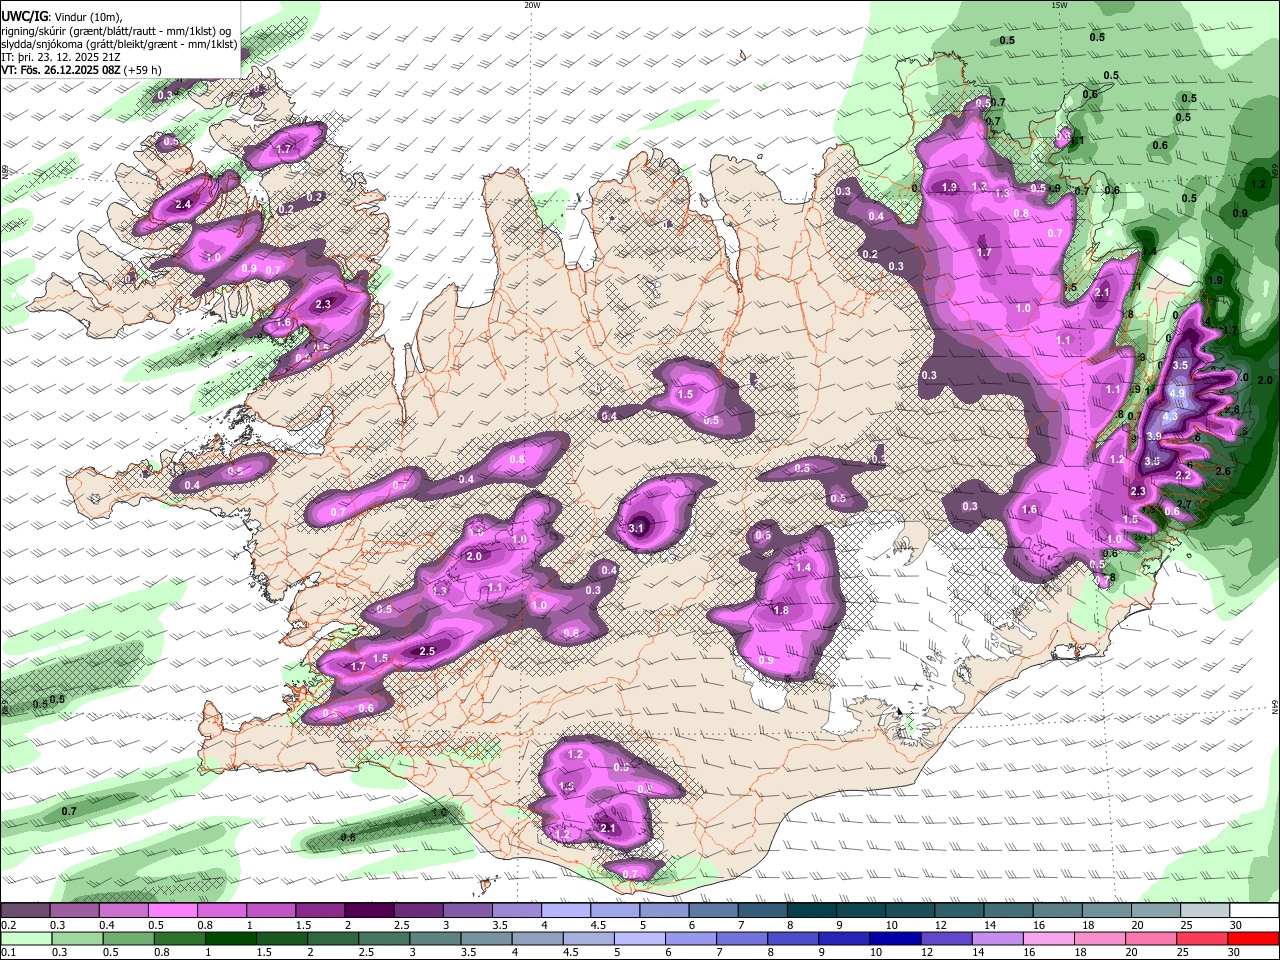
Task: Select the dark teal swatch at snow legend's 8 mark
Action: (812, 911)
